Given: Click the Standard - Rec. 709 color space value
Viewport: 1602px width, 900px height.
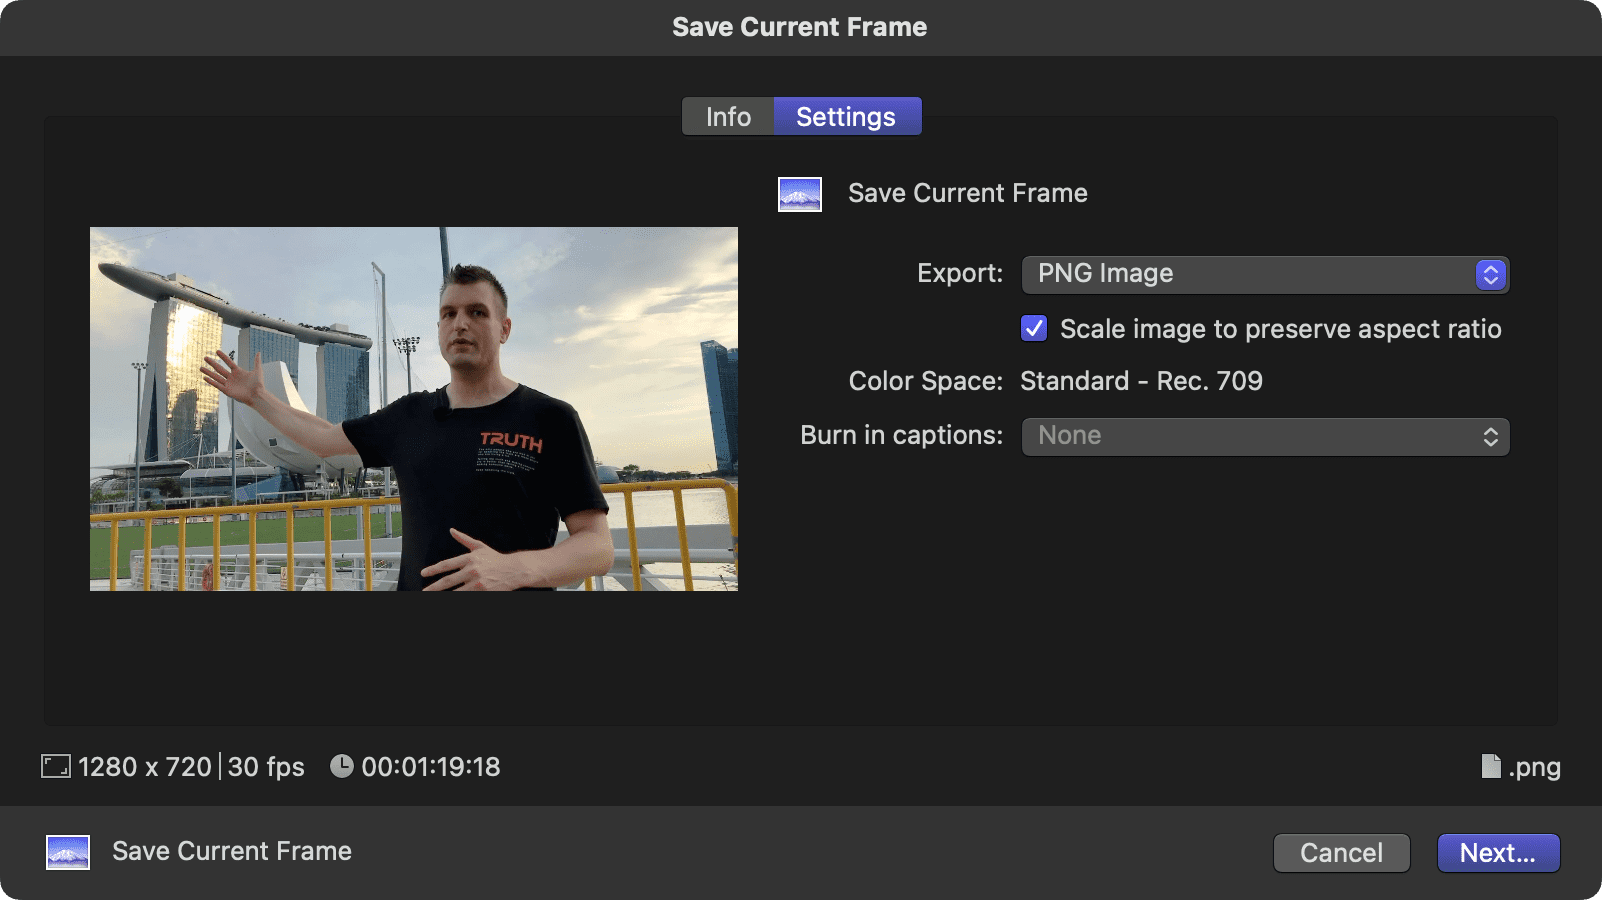Looking at the screenshot, I should (1141, 381).
